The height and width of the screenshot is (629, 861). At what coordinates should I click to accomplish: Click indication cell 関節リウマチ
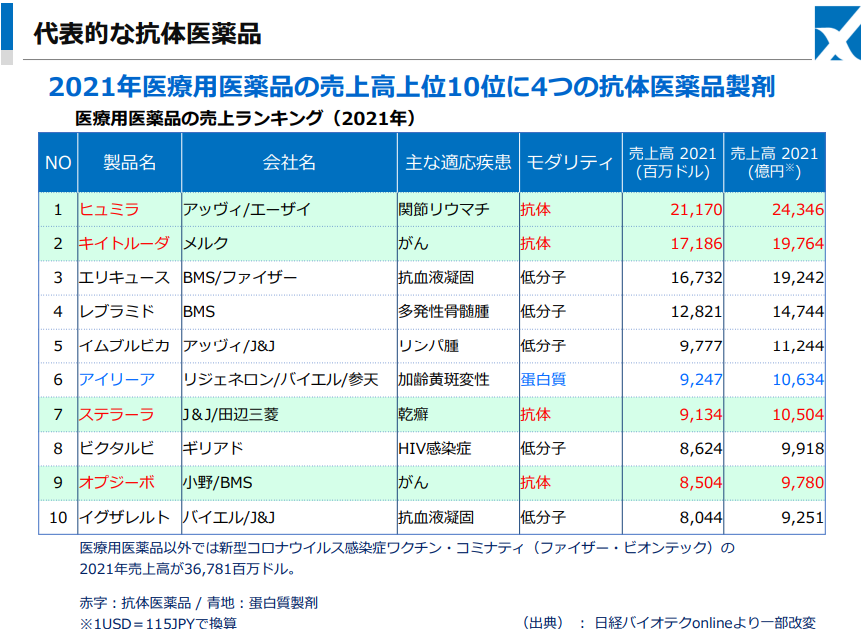[x=444, y=209]
